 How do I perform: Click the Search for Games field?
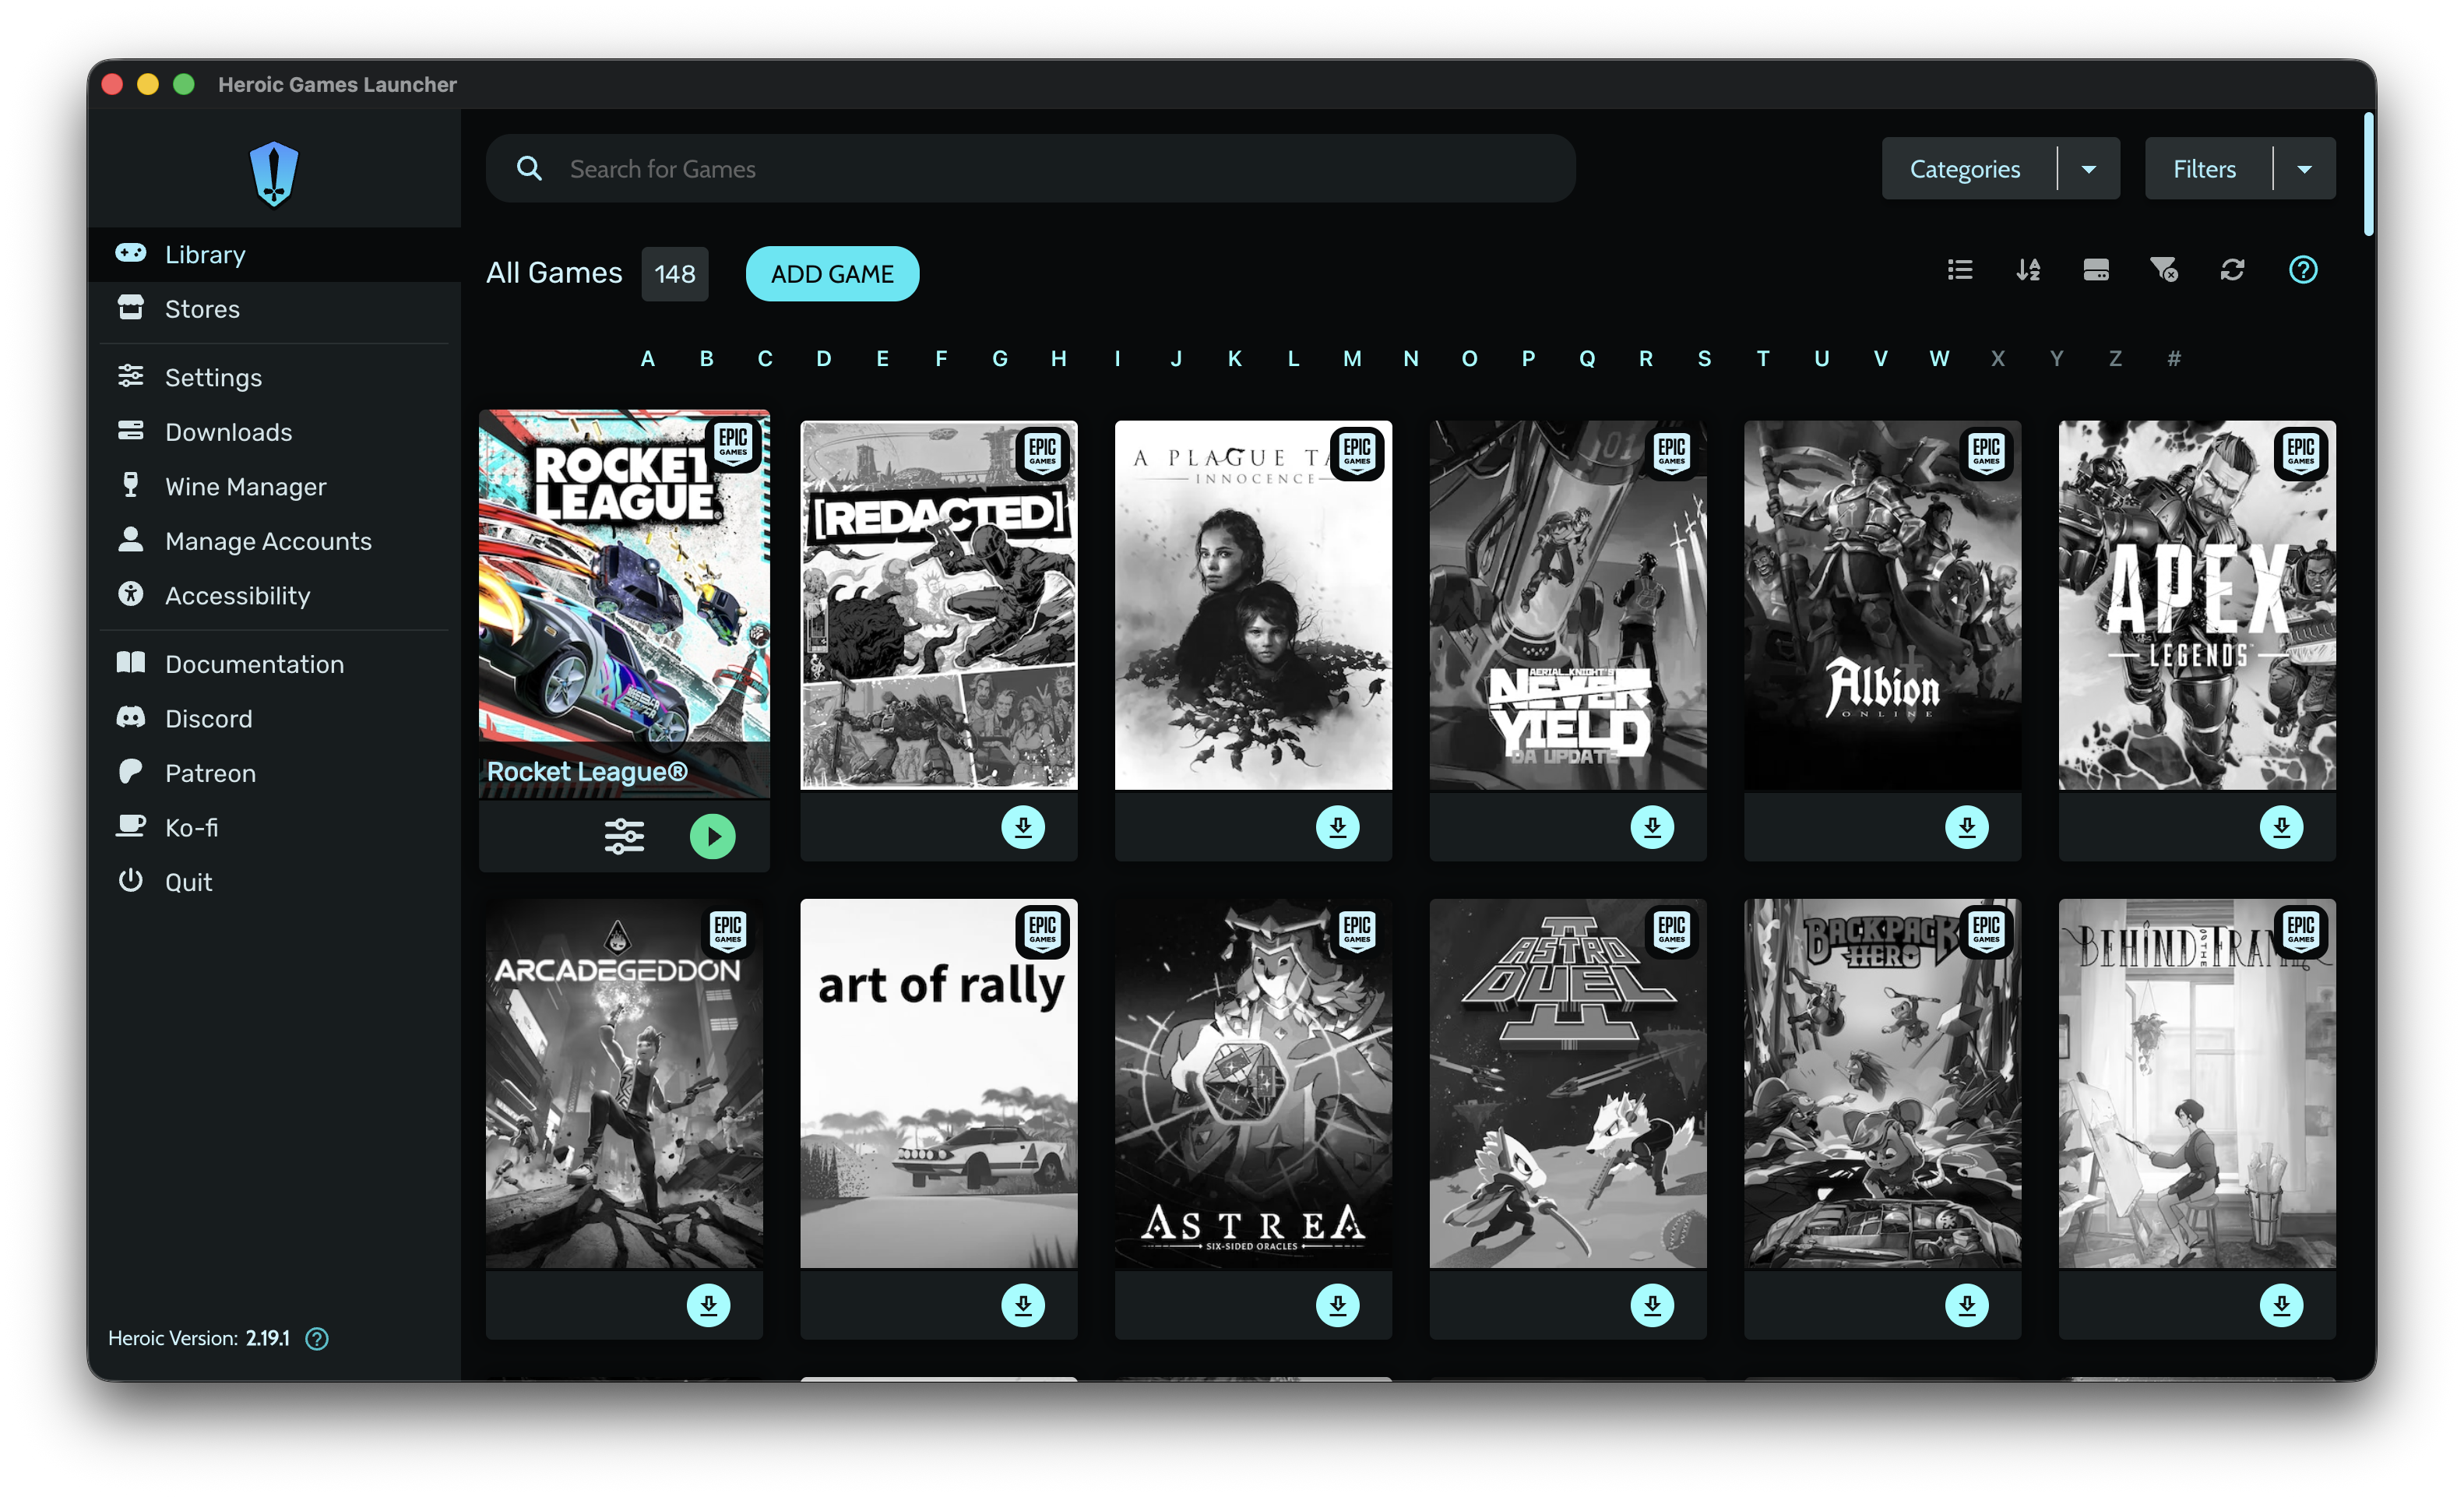pyautogui.click(x=1030, y=169)
